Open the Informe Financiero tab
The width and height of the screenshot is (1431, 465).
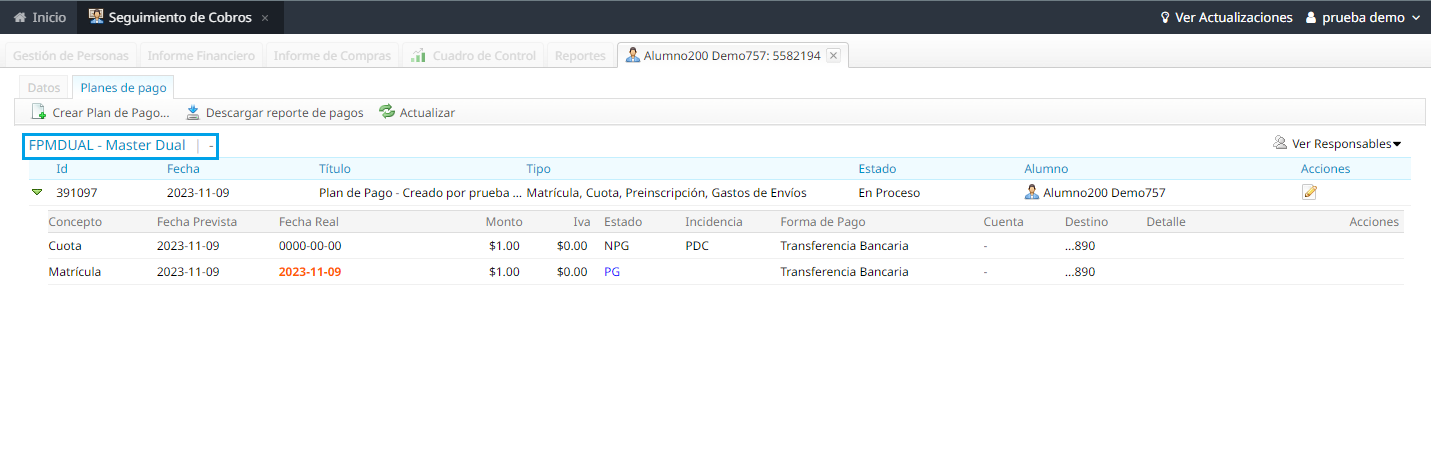pos(201,56)
